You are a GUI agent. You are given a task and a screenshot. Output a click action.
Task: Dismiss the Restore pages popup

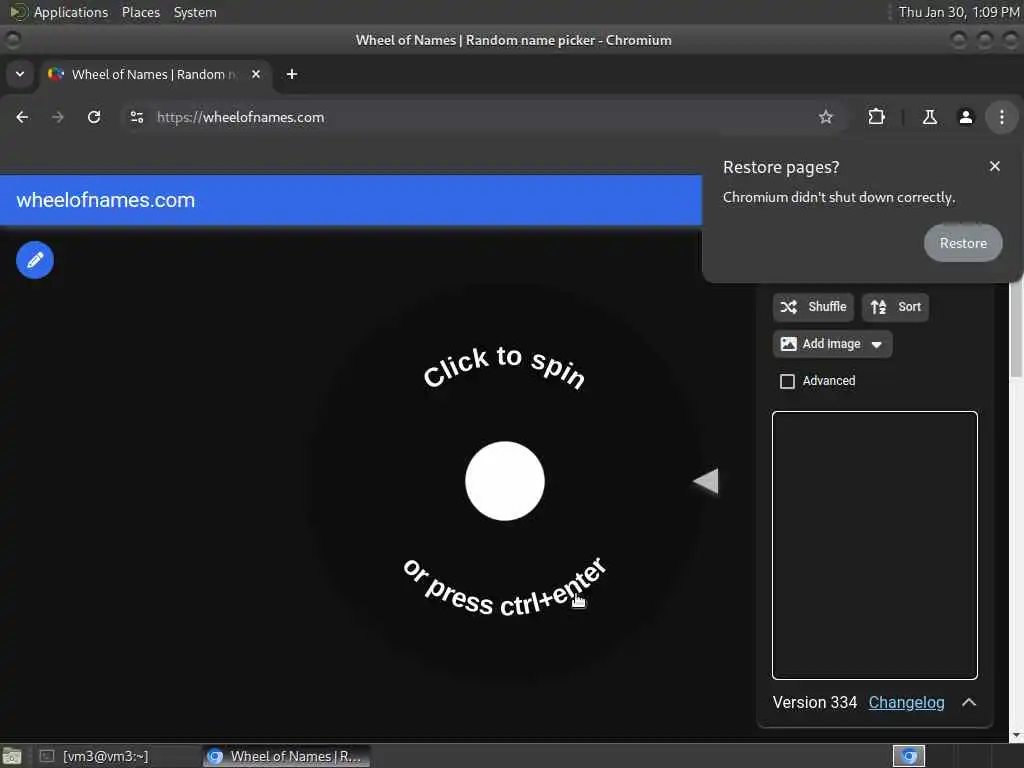pos(994,167)
